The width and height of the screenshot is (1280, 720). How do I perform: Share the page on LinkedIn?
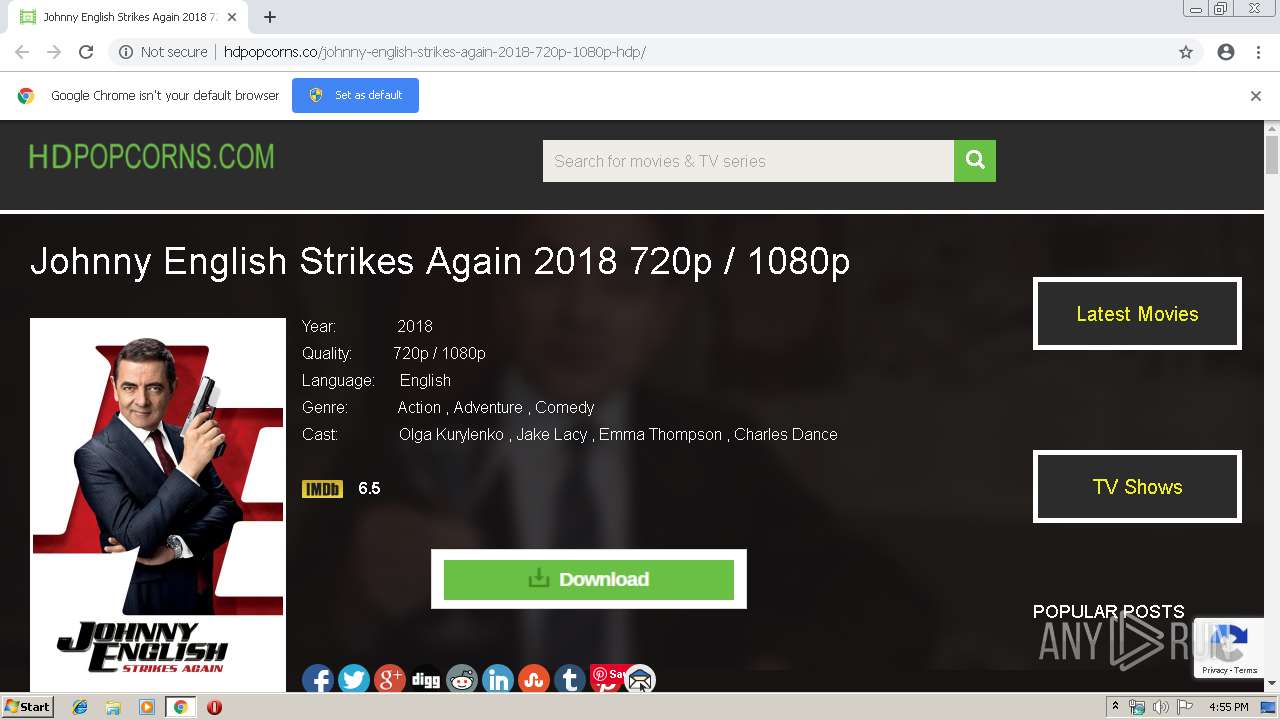498,680
